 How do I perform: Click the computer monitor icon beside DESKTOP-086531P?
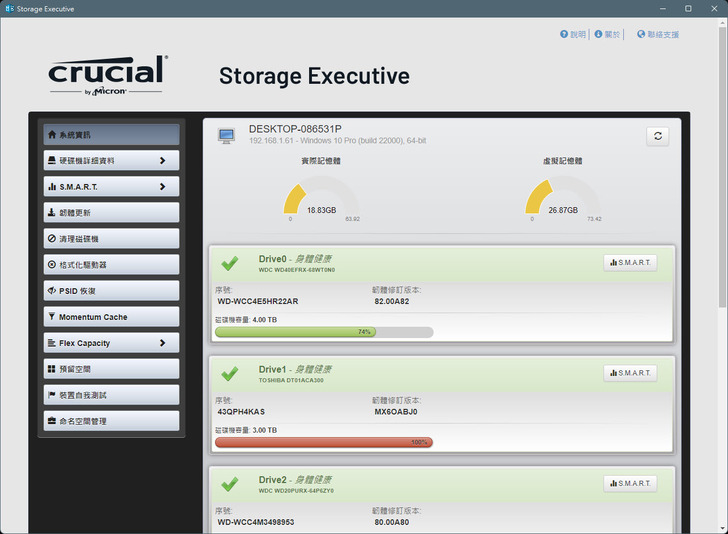(227, 135)
